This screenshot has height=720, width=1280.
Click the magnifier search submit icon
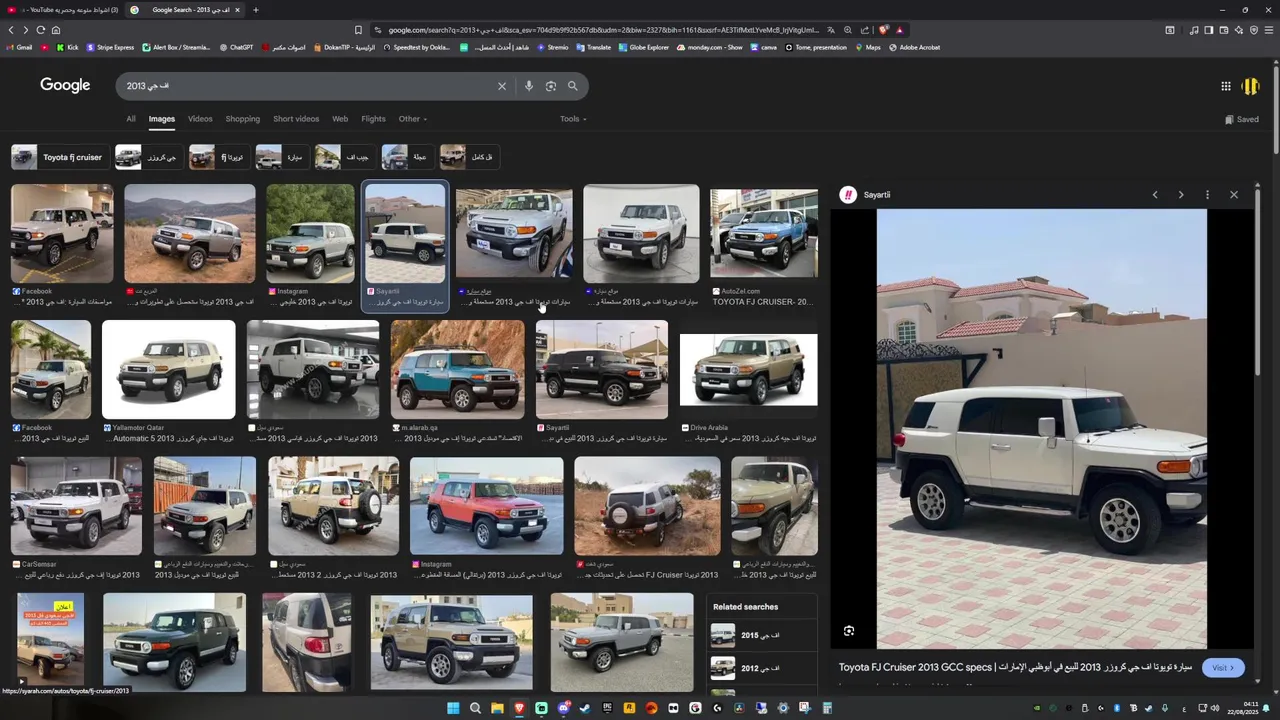pyautogui.click(x=573, y=86)
